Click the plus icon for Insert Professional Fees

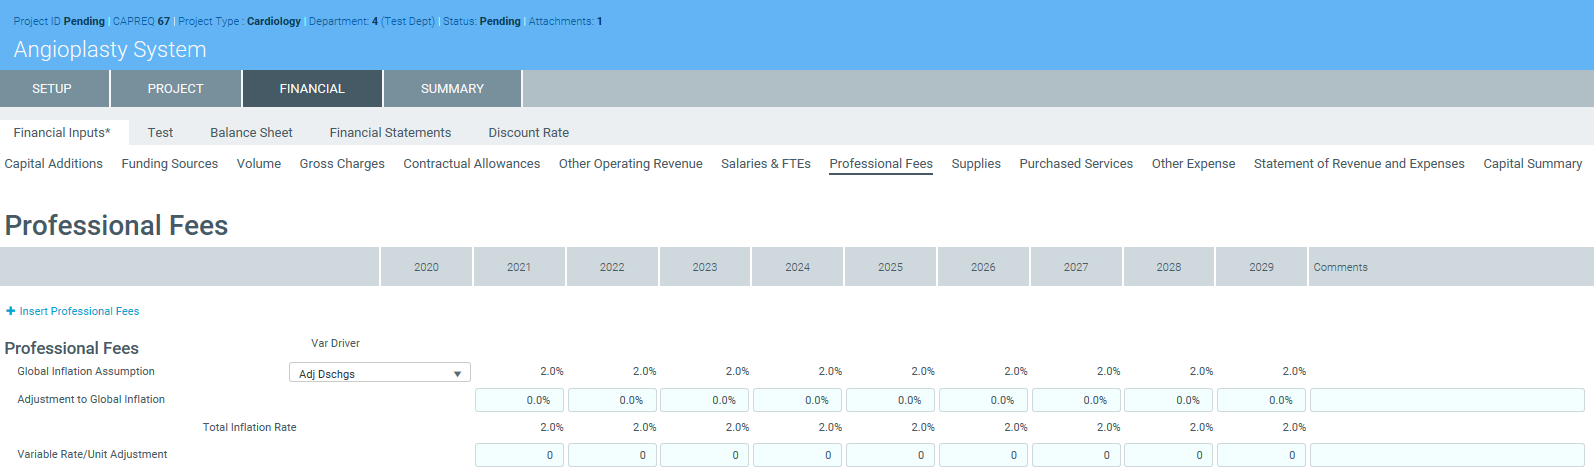[10, 311]
